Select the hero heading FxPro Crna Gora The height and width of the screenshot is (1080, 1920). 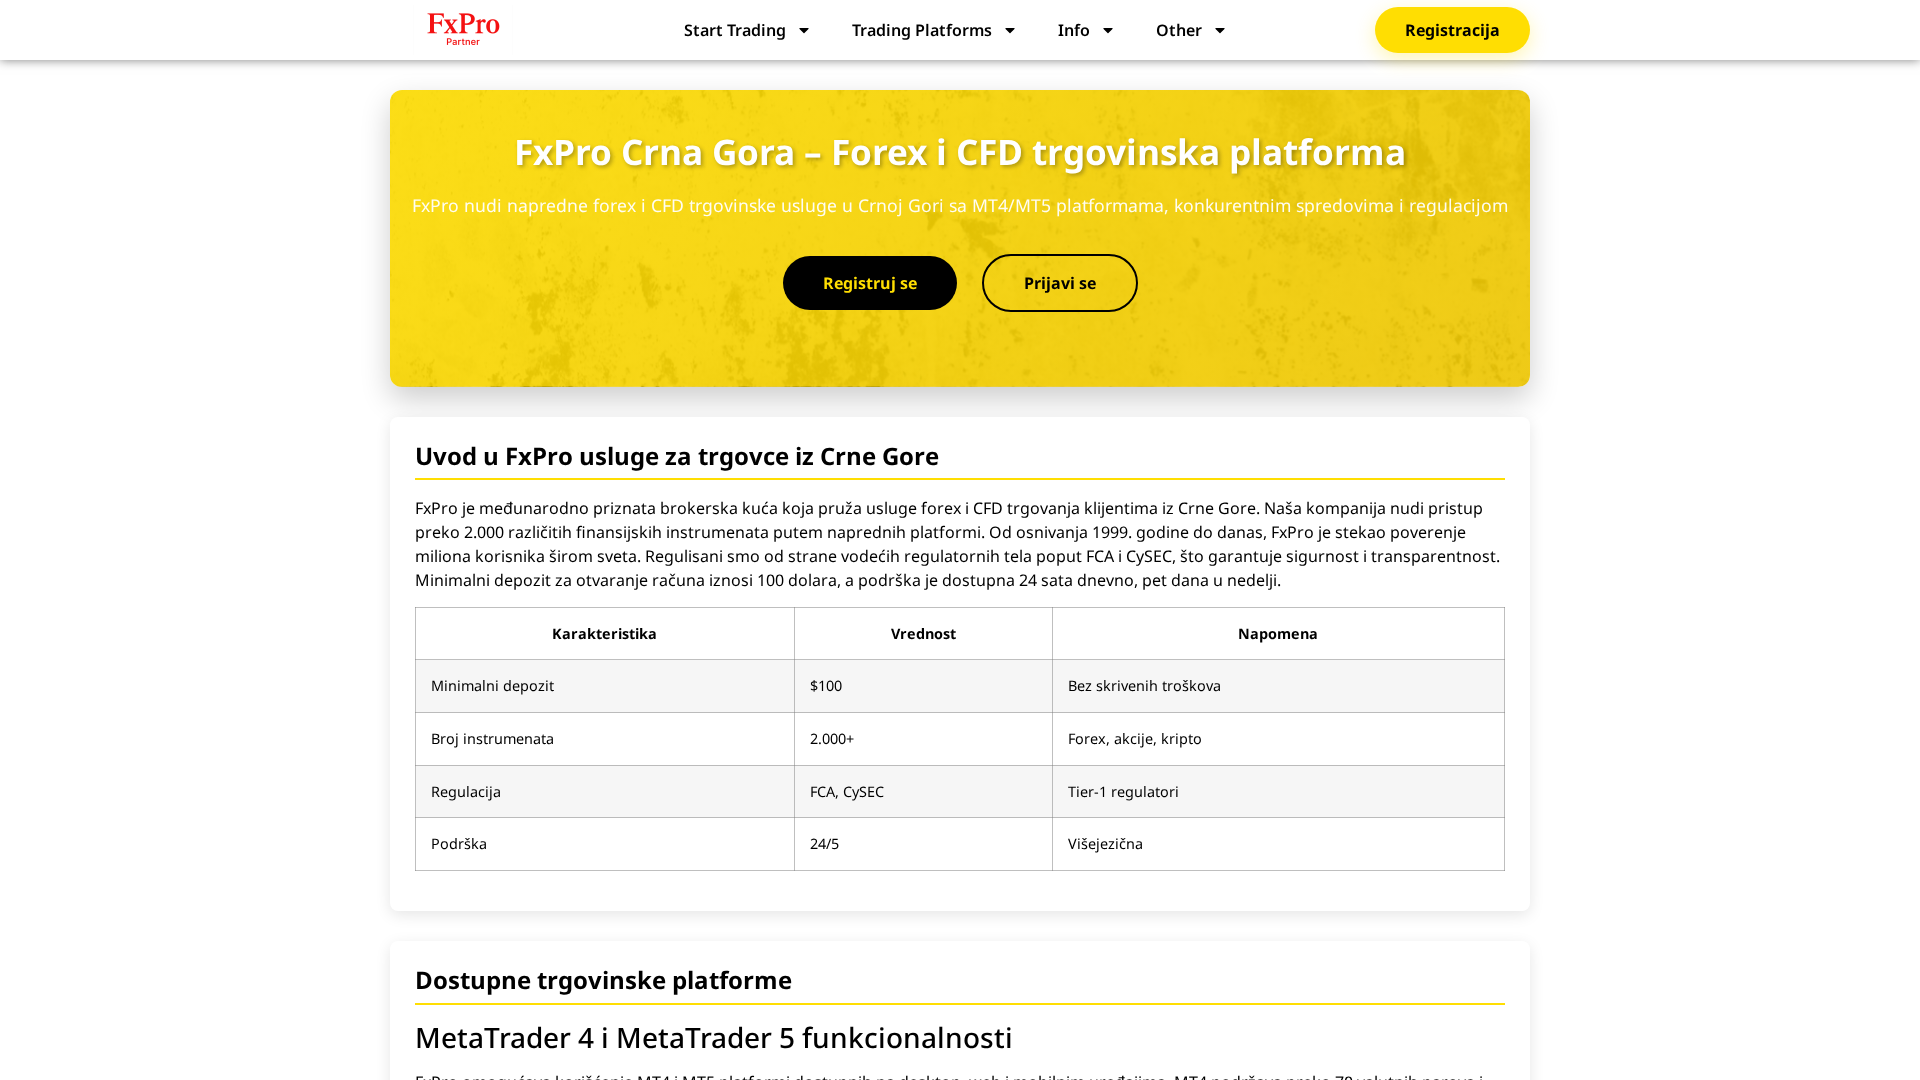coord(960,152)
